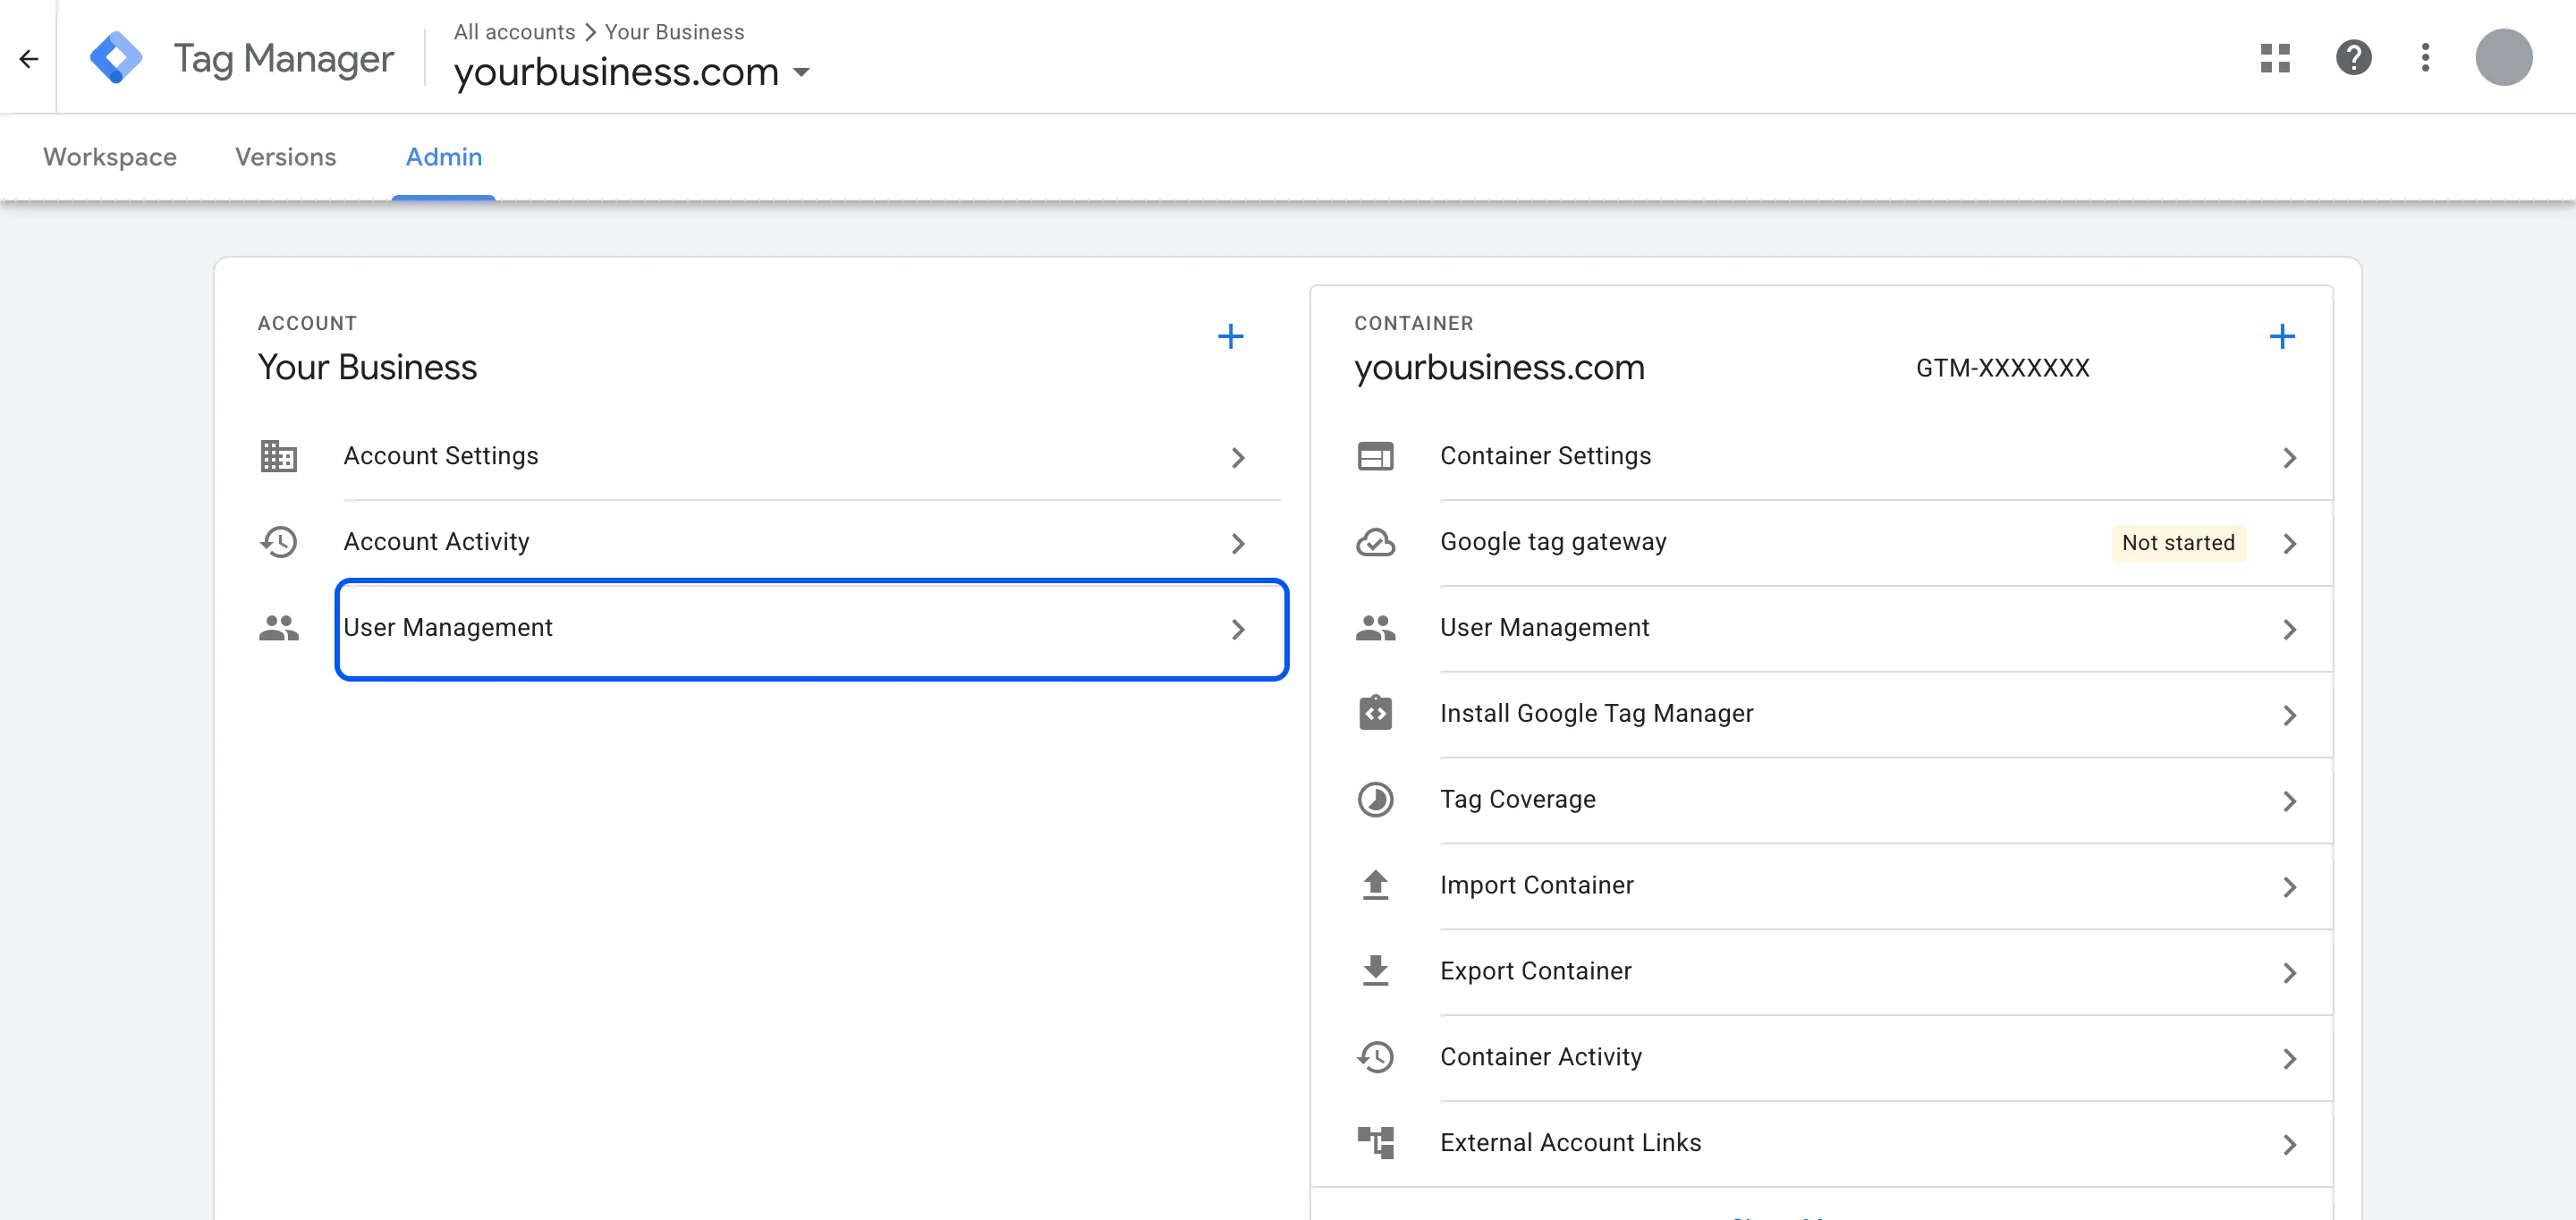Open Container Activity row
Image resolution: width=2576 pixels, height=1220 pixels.
point(1885,1058)
